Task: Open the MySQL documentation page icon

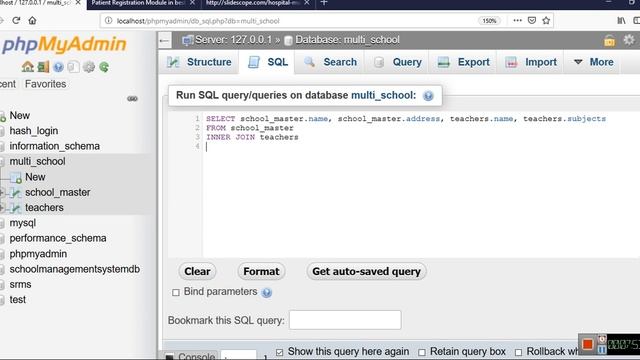Action: tap(73, 67)
